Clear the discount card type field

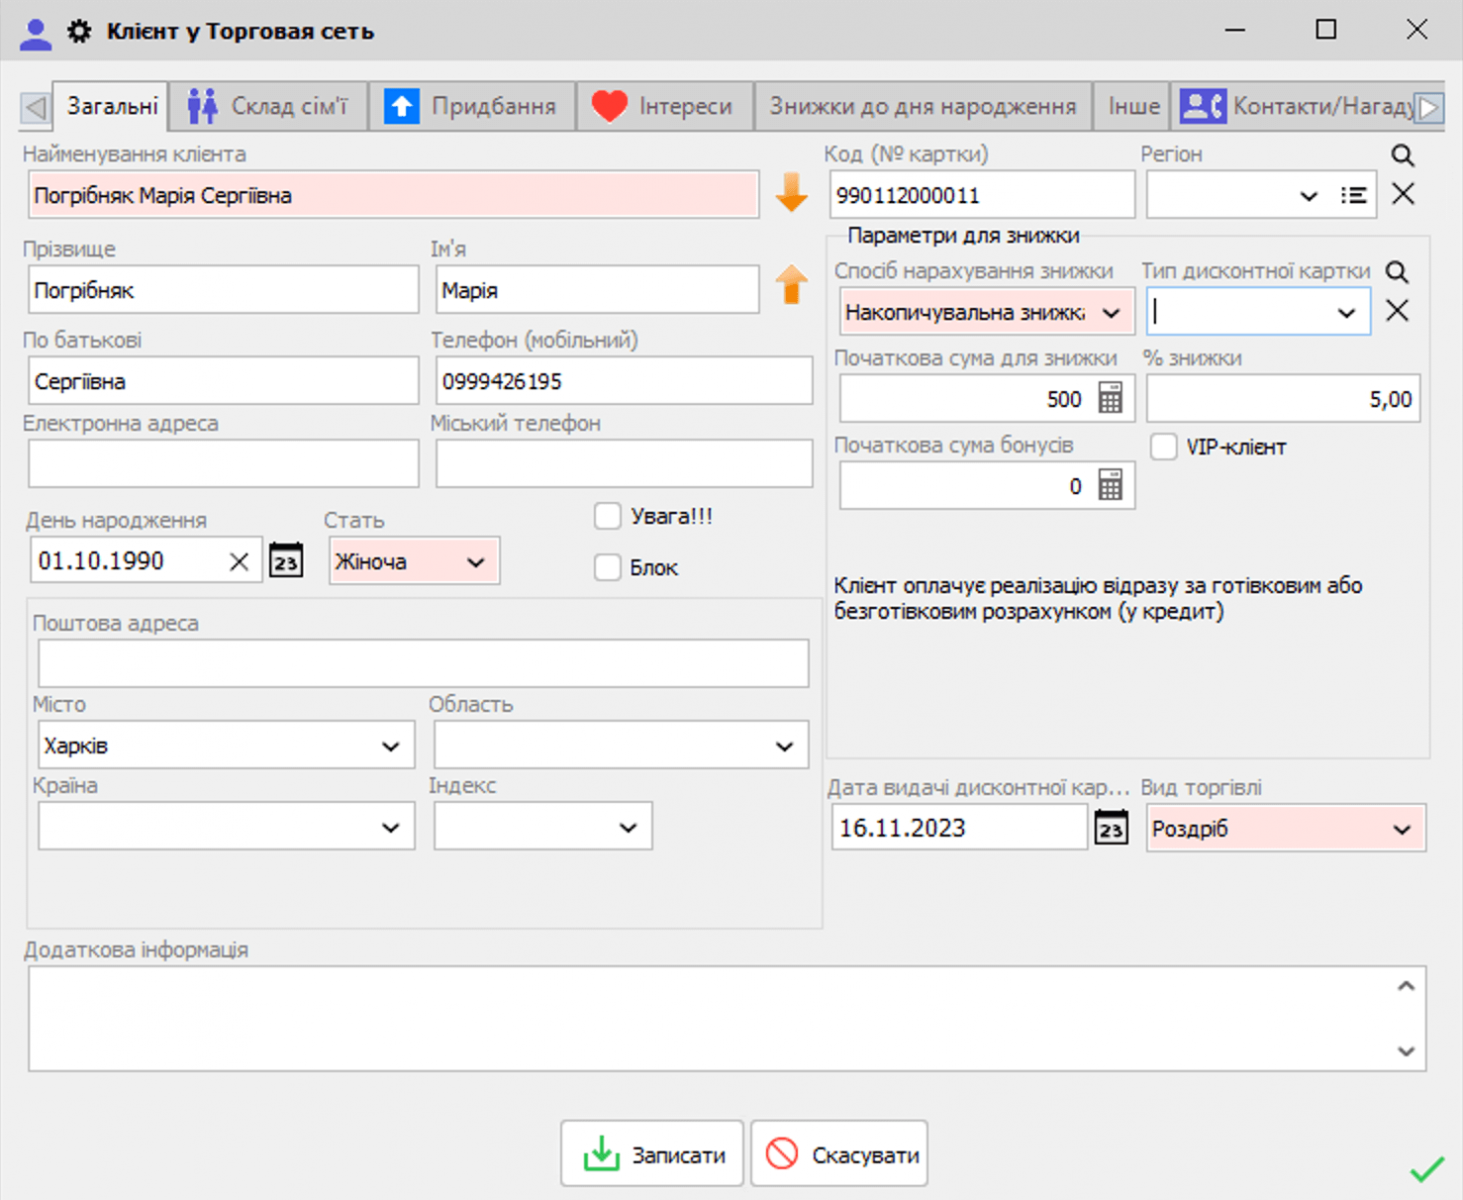[x=1397, y=311]
